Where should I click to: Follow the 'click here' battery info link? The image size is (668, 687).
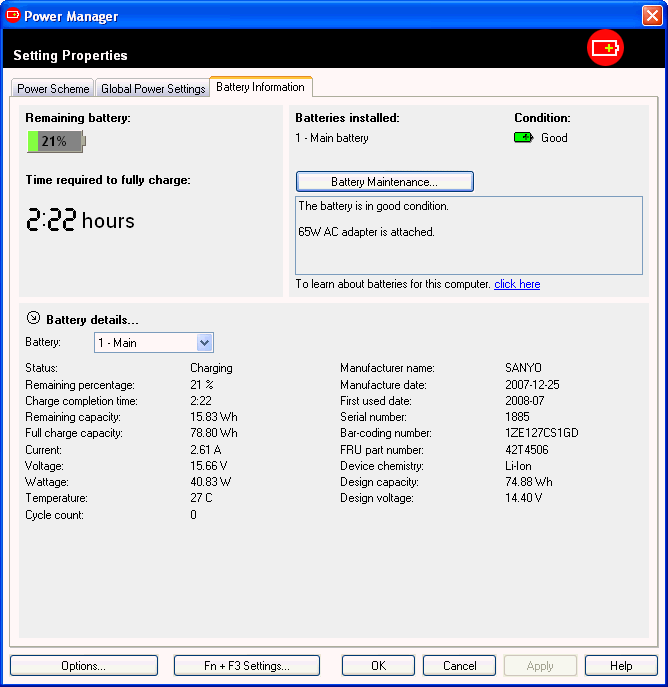point(517,284)
